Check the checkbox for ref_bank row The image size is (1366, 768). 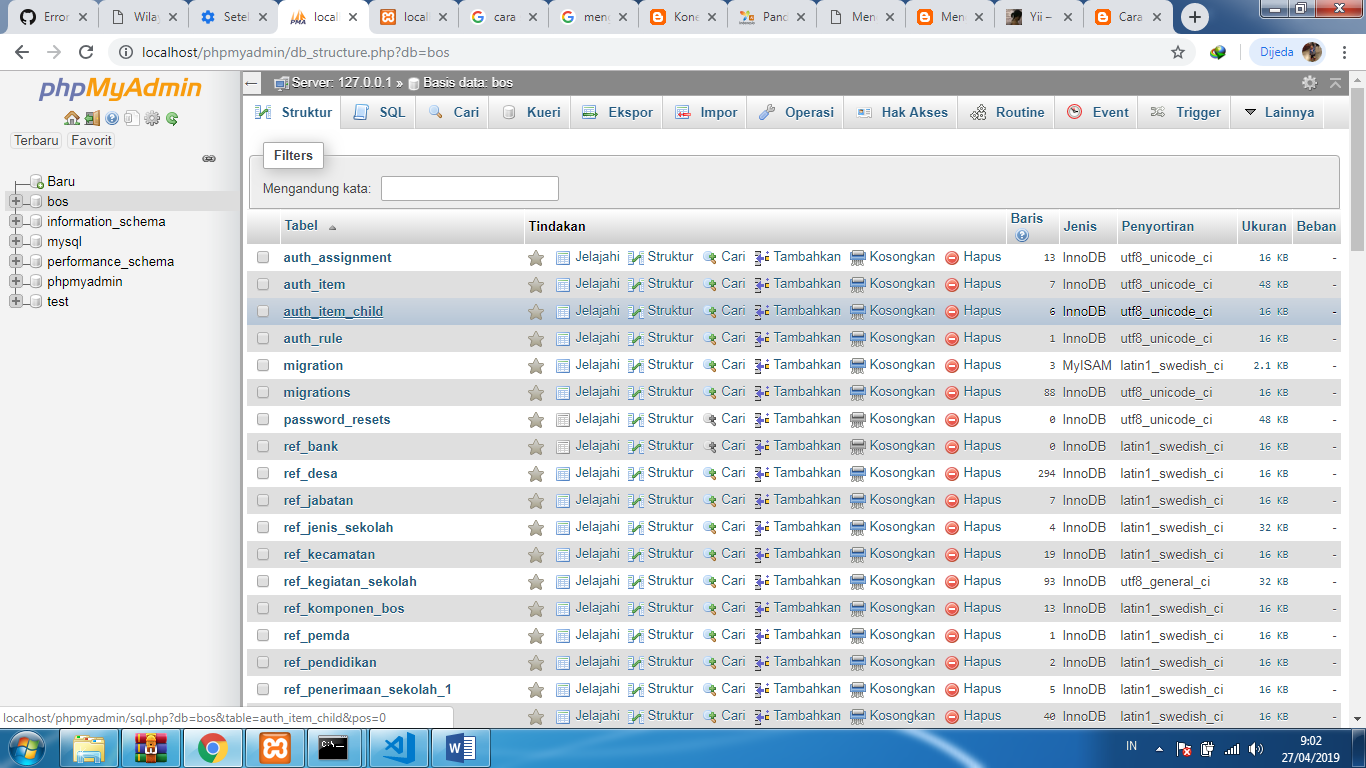[262, 445]
